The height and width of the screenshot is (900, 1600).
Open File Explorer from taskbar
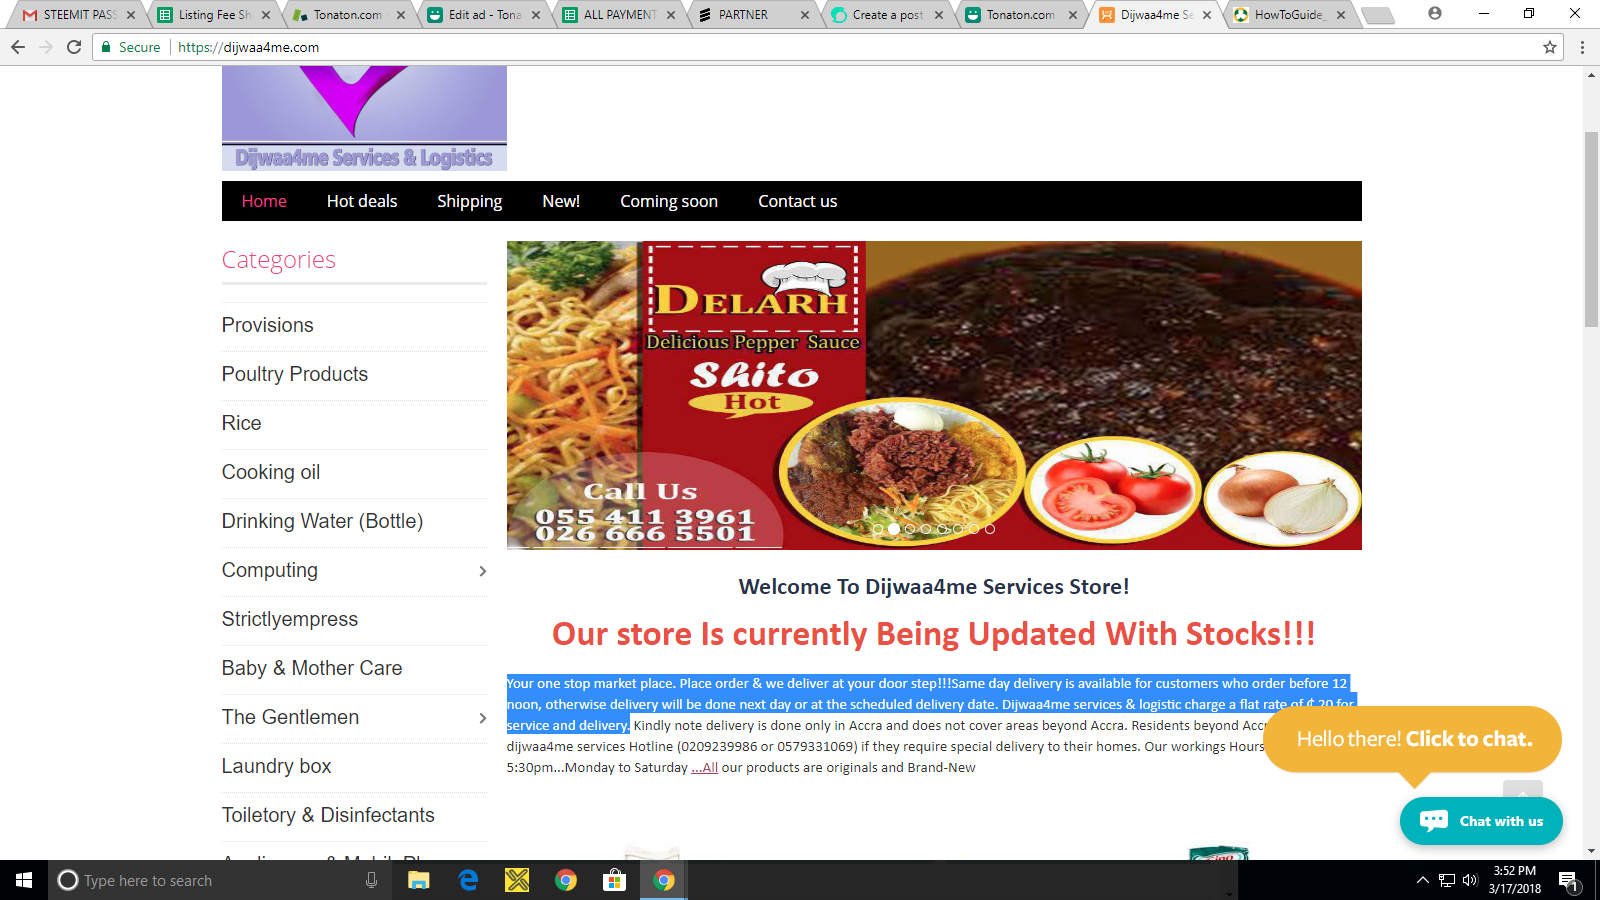click(419, 880)
